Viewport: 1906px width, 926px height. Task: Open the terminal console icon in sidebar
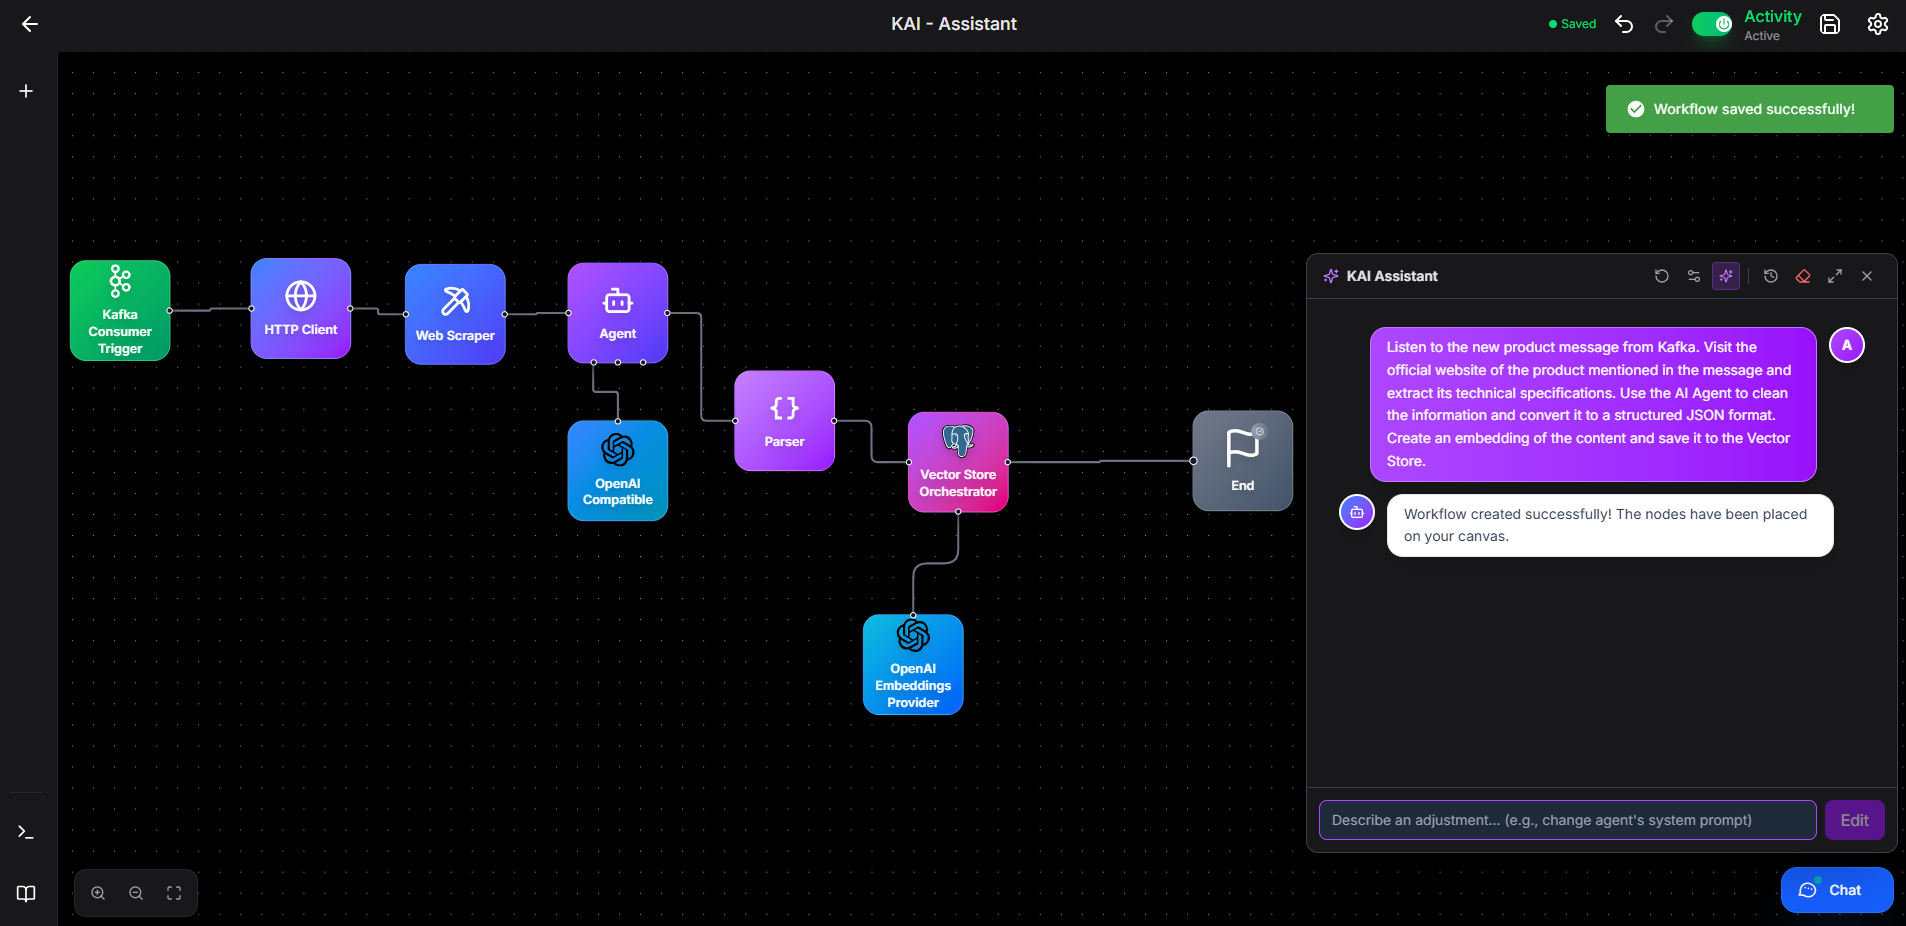point(26,832)
